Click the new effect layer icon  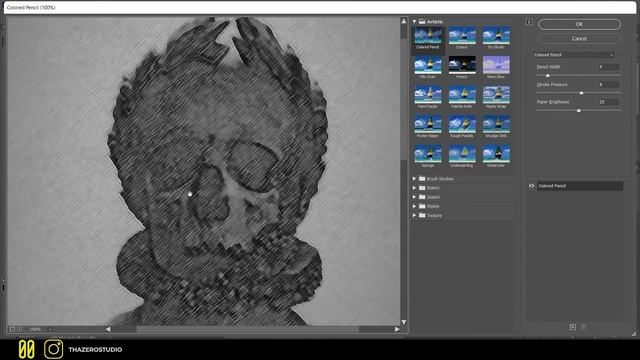click(x=573, y=327)
